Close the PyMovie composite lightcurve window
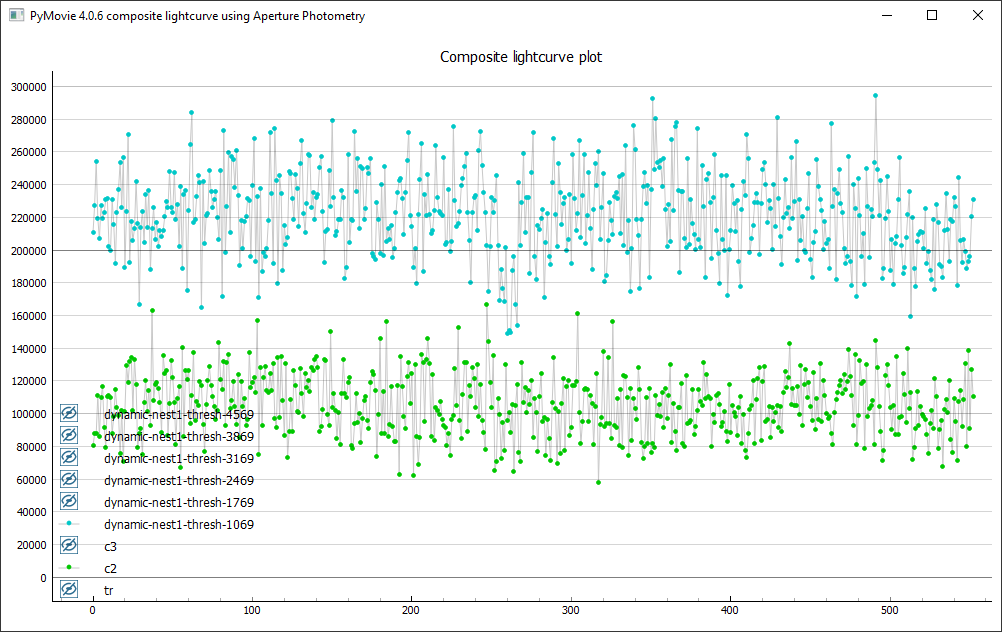Viewport: 1002px width, 632px height. click(977, 16)
